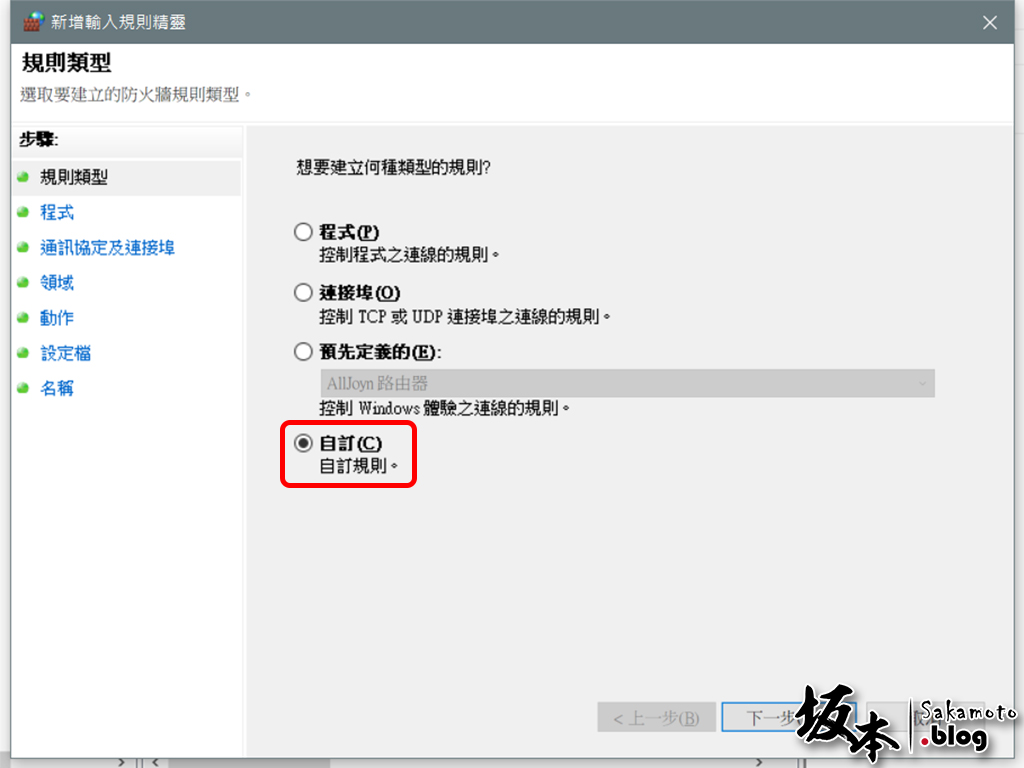Screen dimensions: 1024x768
Task: Choose the 自訂(C) custom rule option
Action: click(x=303, y=443)
